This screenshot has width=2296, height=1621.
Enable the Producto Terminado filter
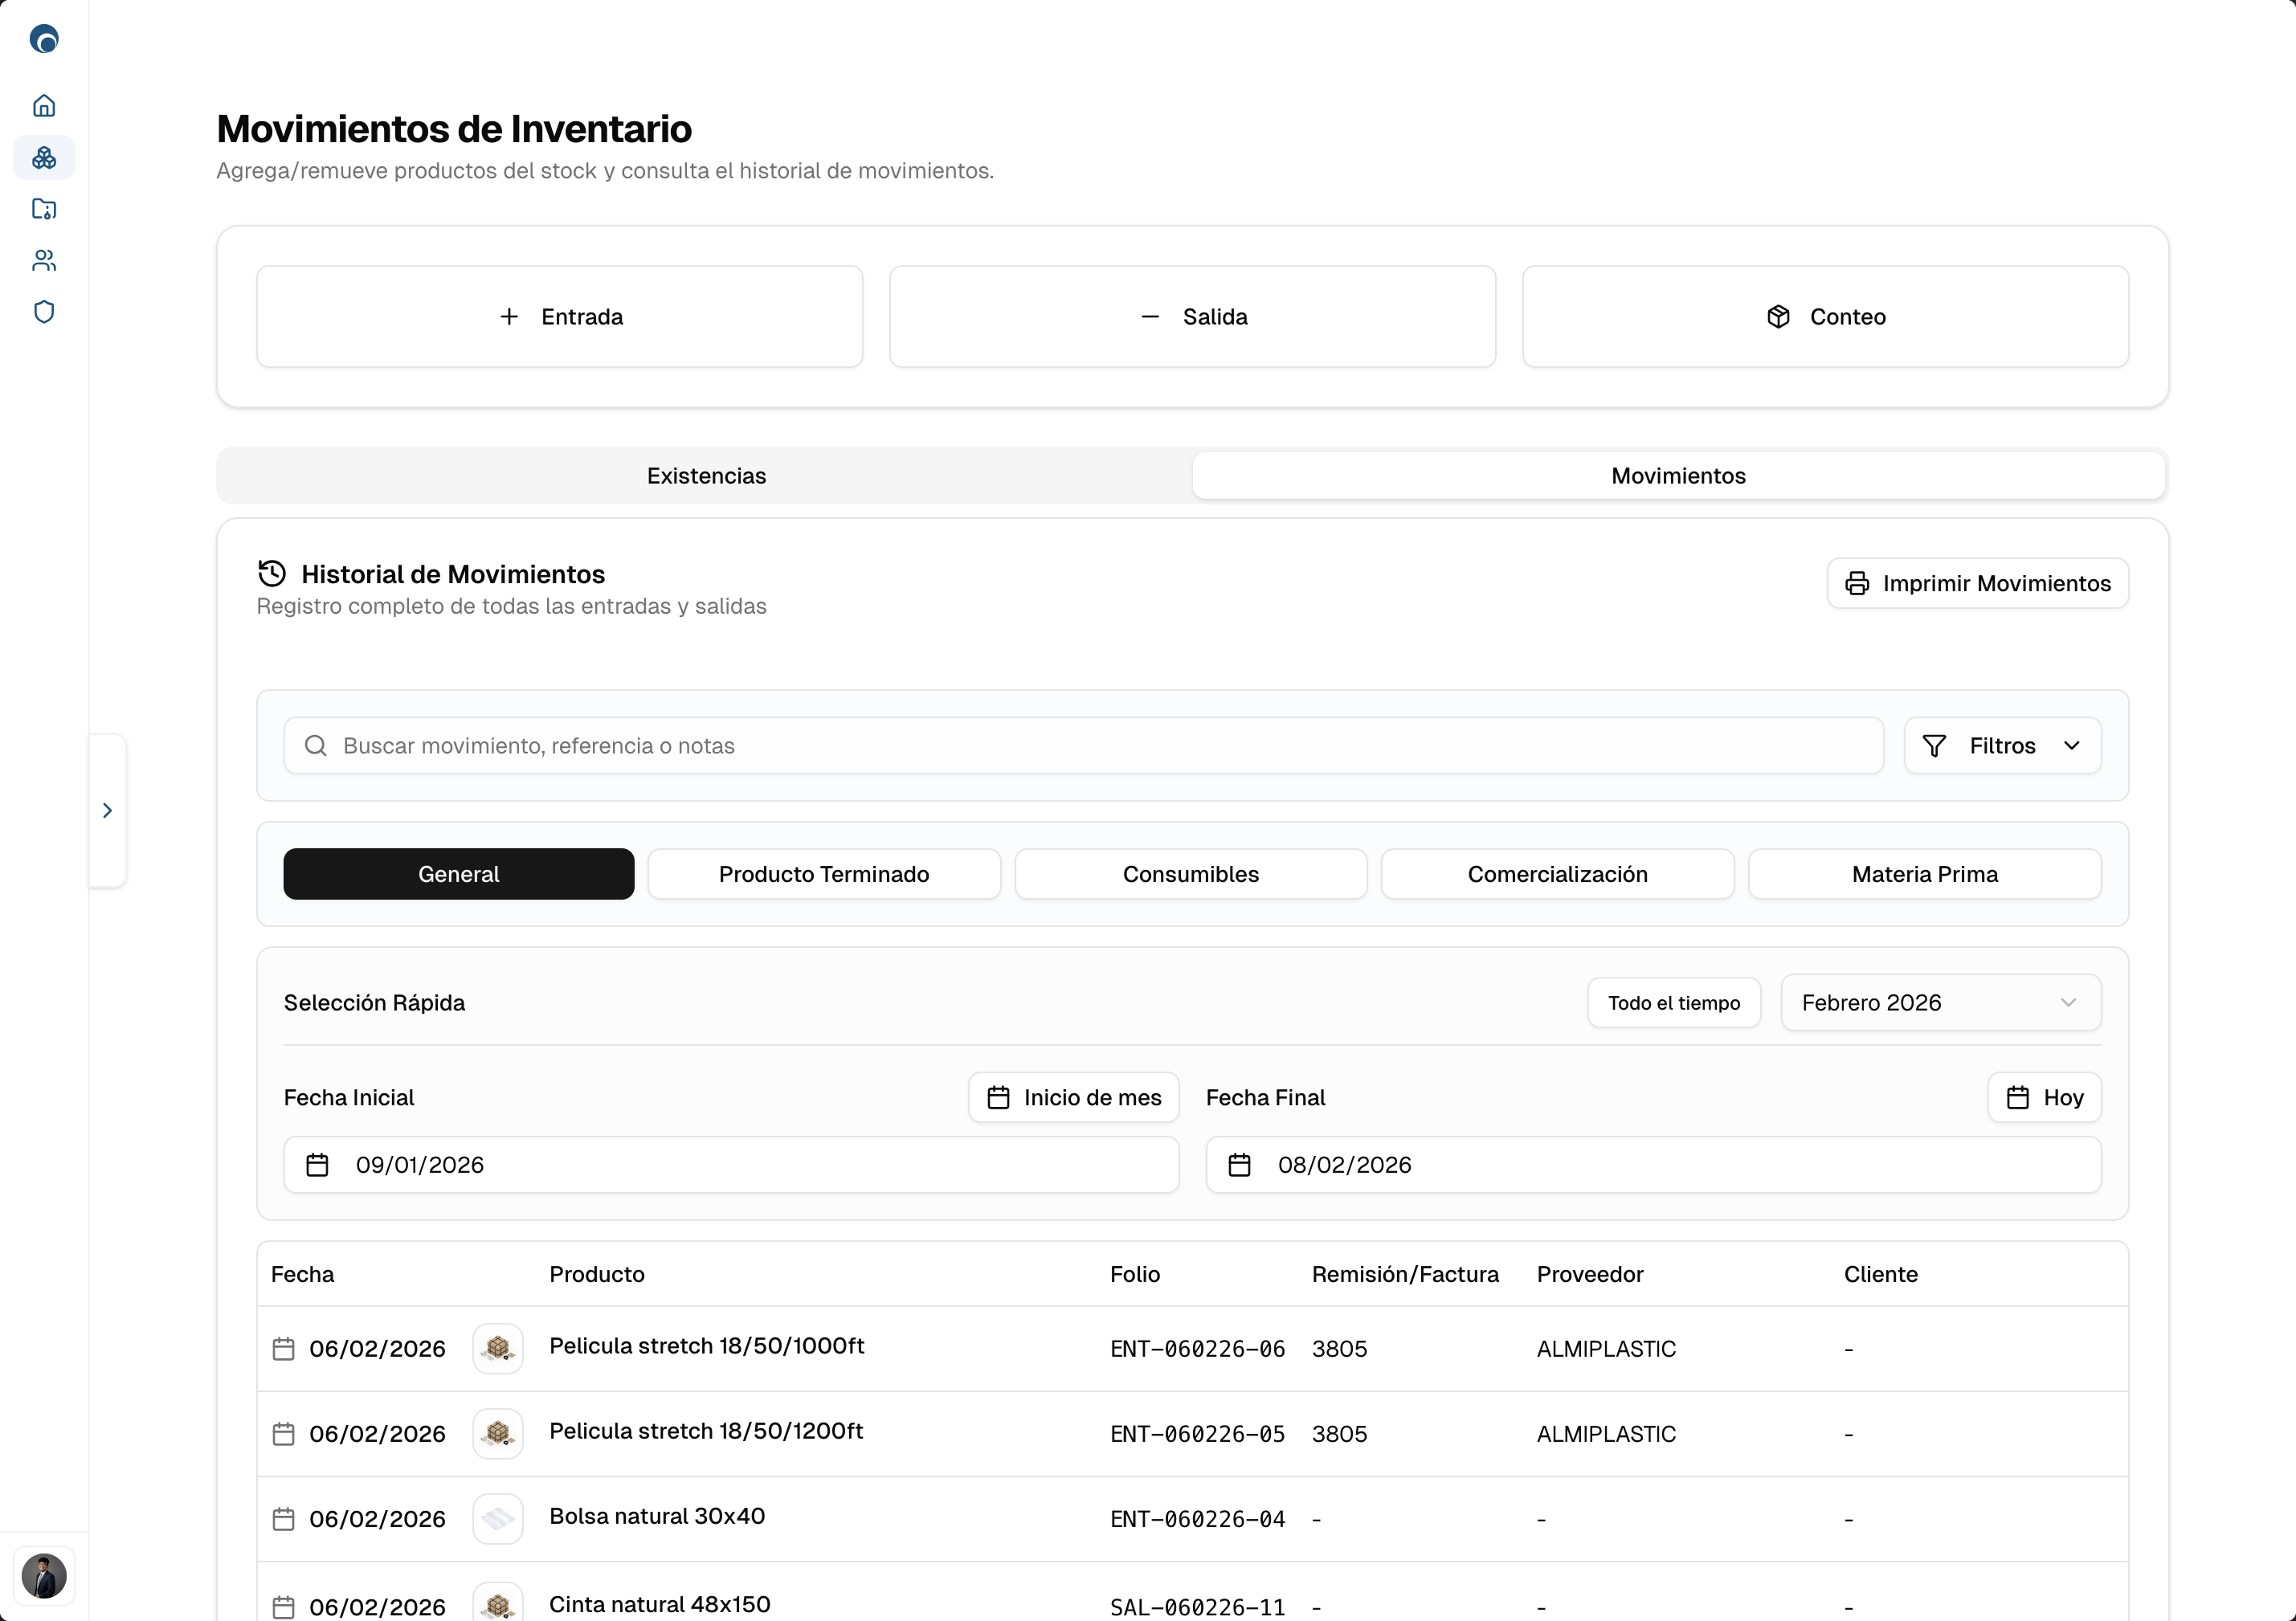[824, 873]
